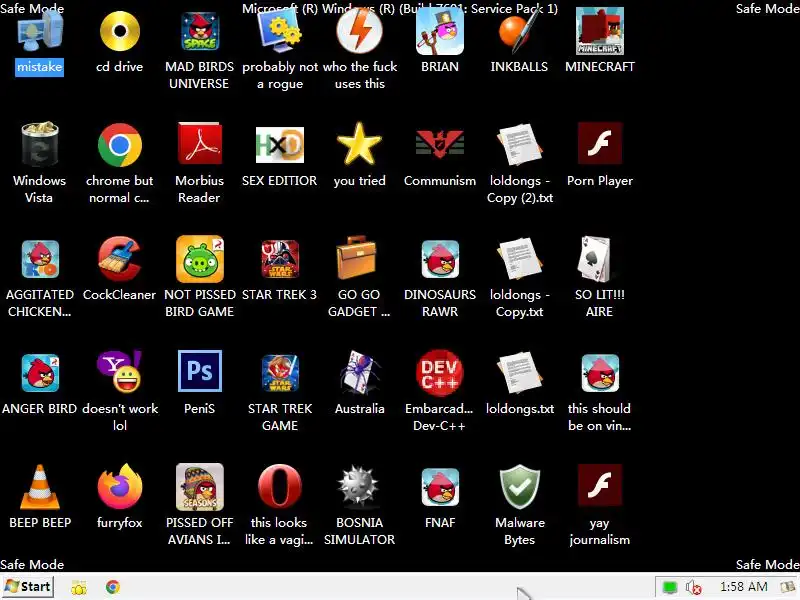The height and width of the screenshot is (600, 800).
Task: Open the 'Porn Player' Flash icon
Action: 599,144
